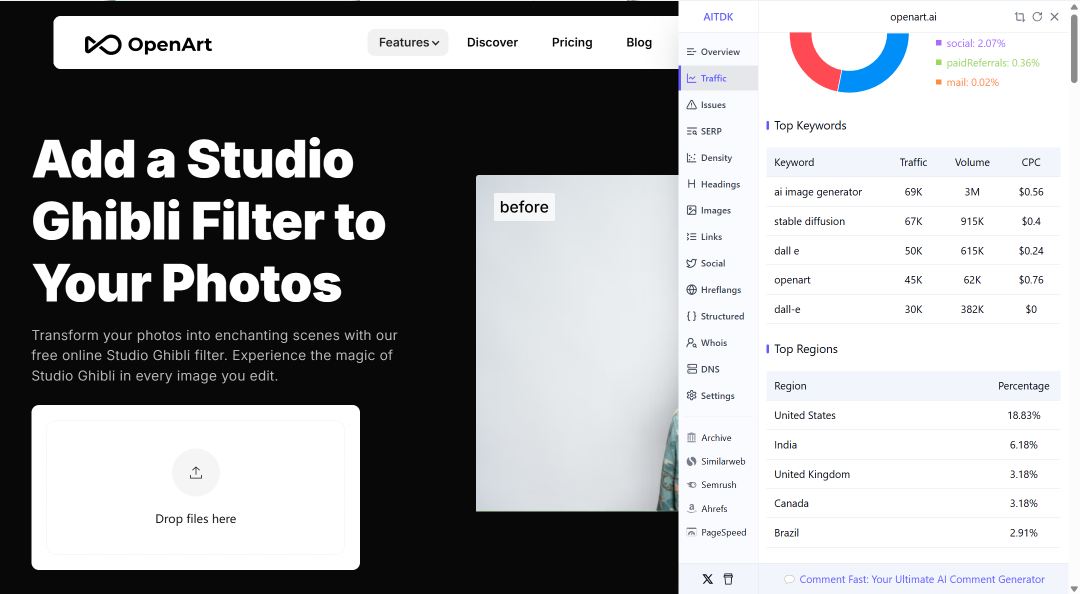Click the Overview sidebar icon
1080x594 pixels.
coord(692,52)
